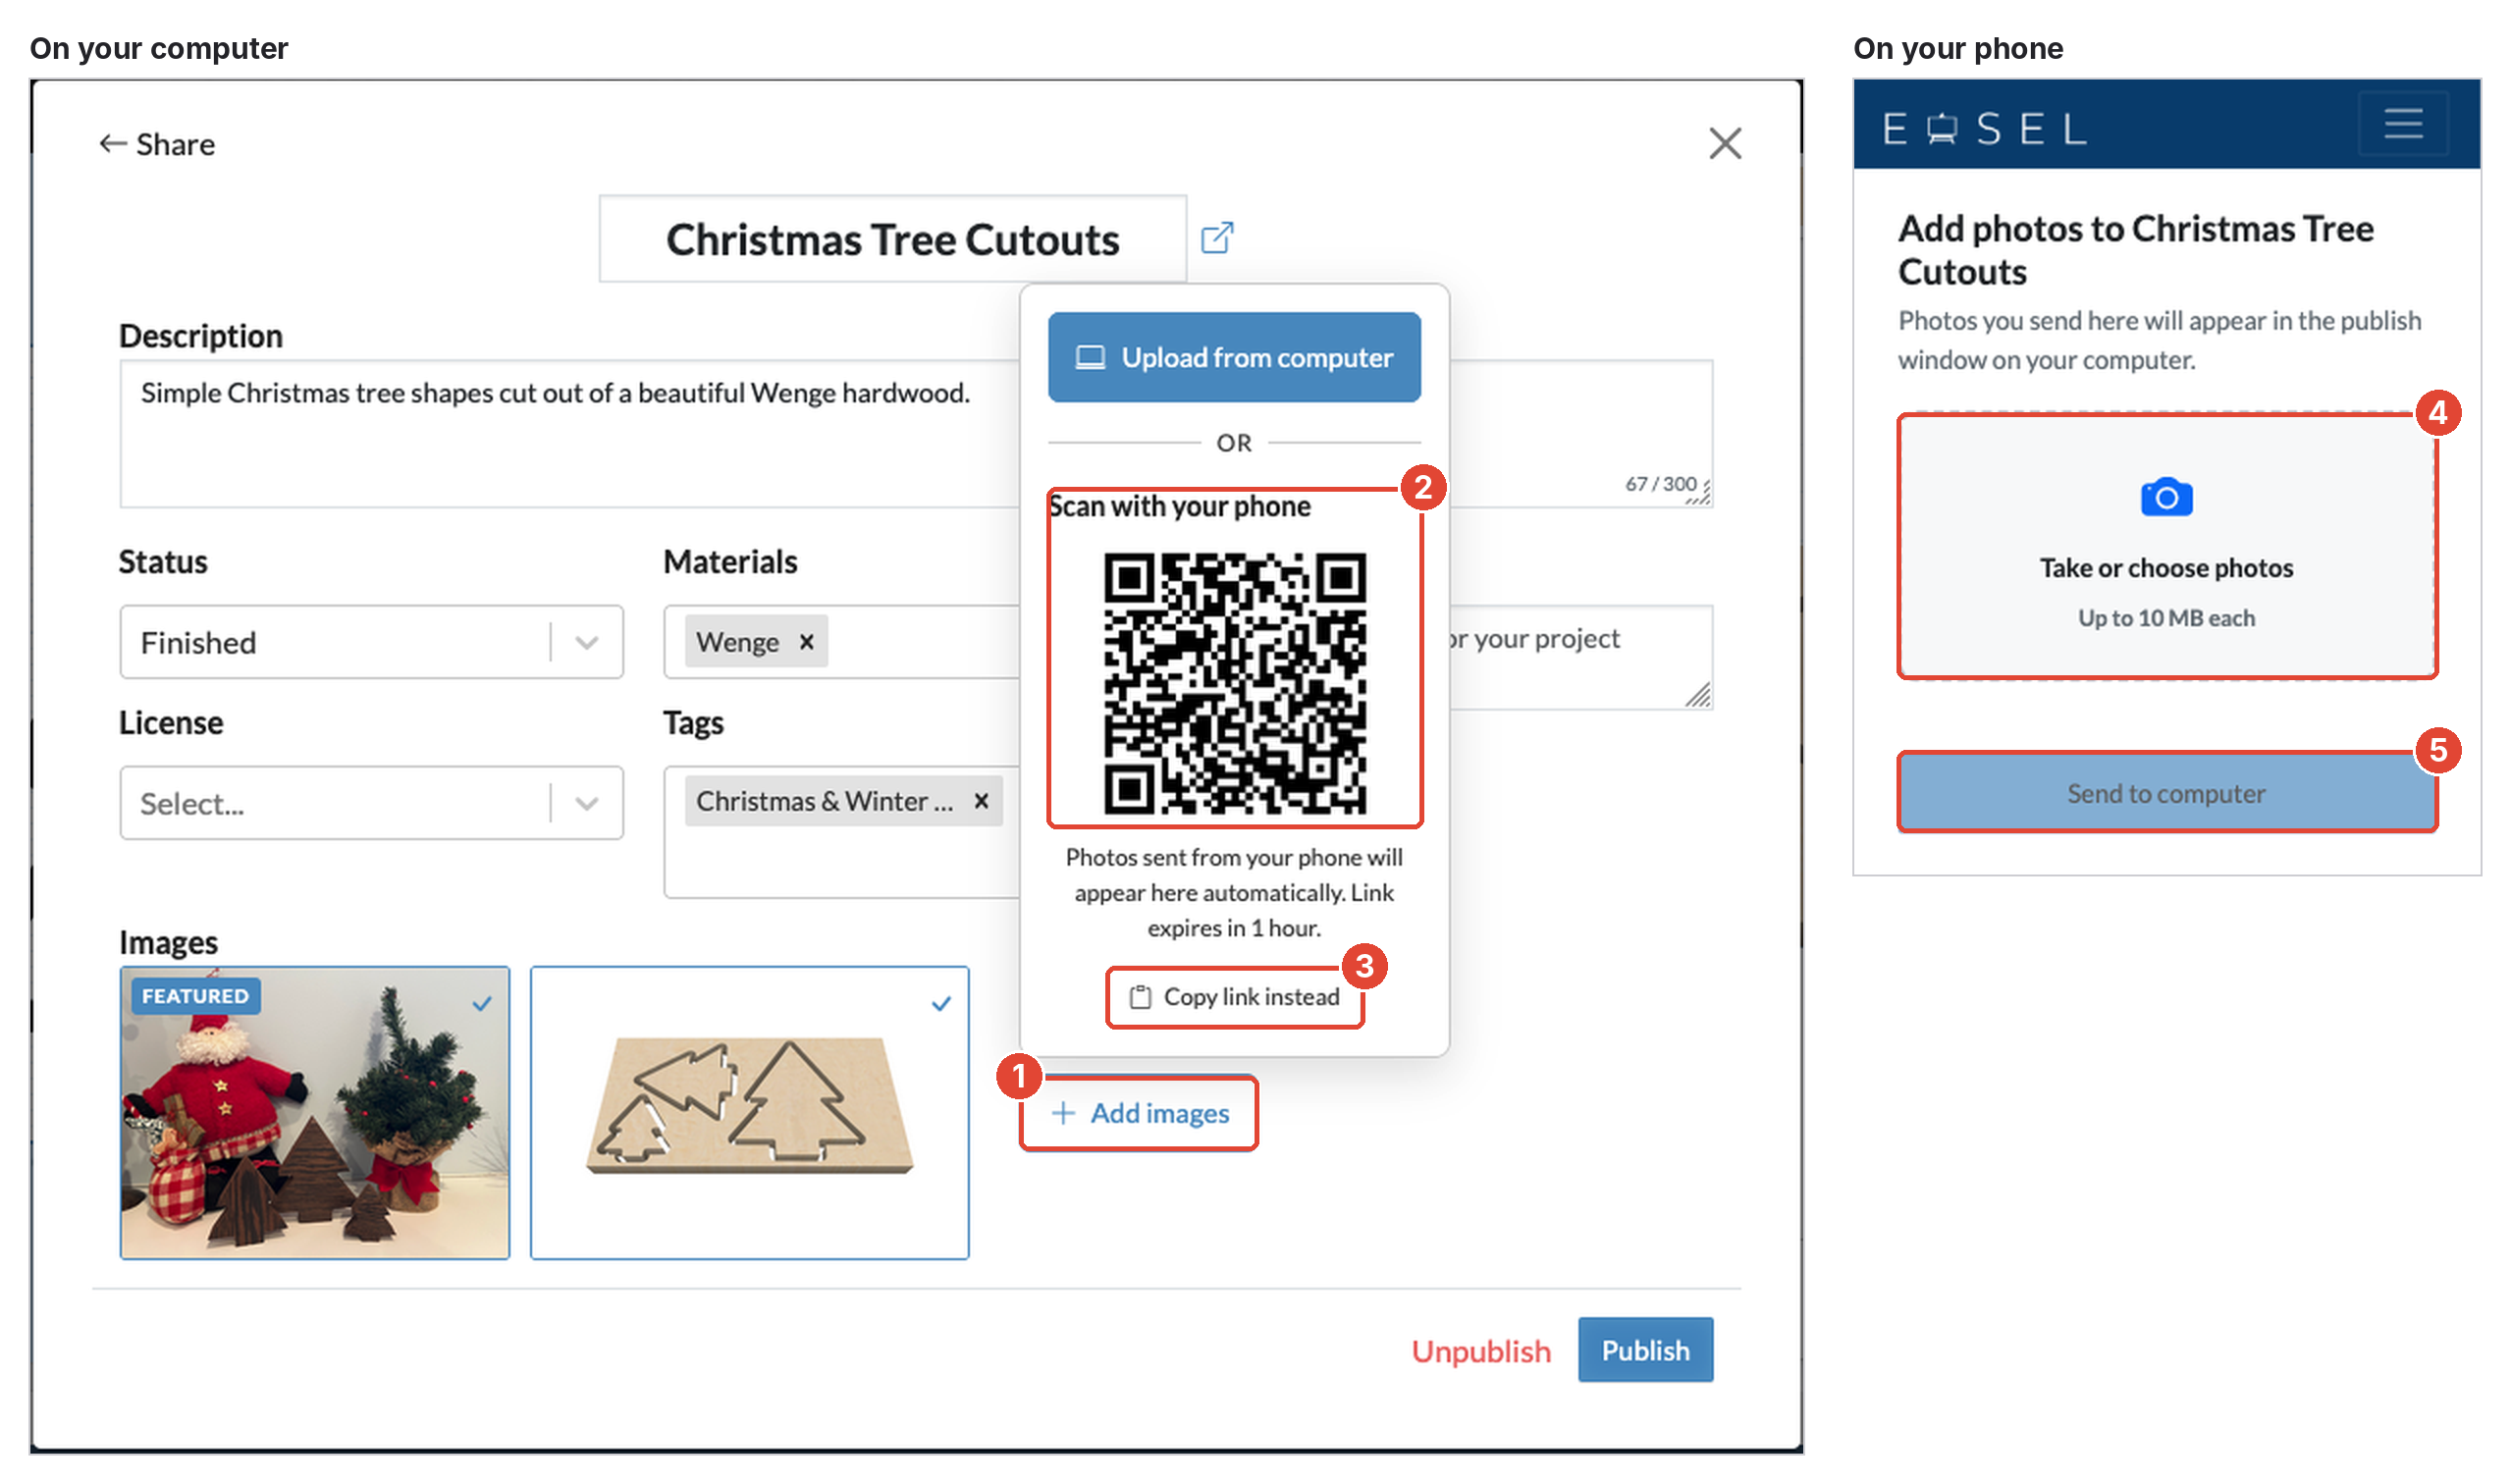Click the '67 / 300' character counter

pyautogui.click(x=1660, y=484)
